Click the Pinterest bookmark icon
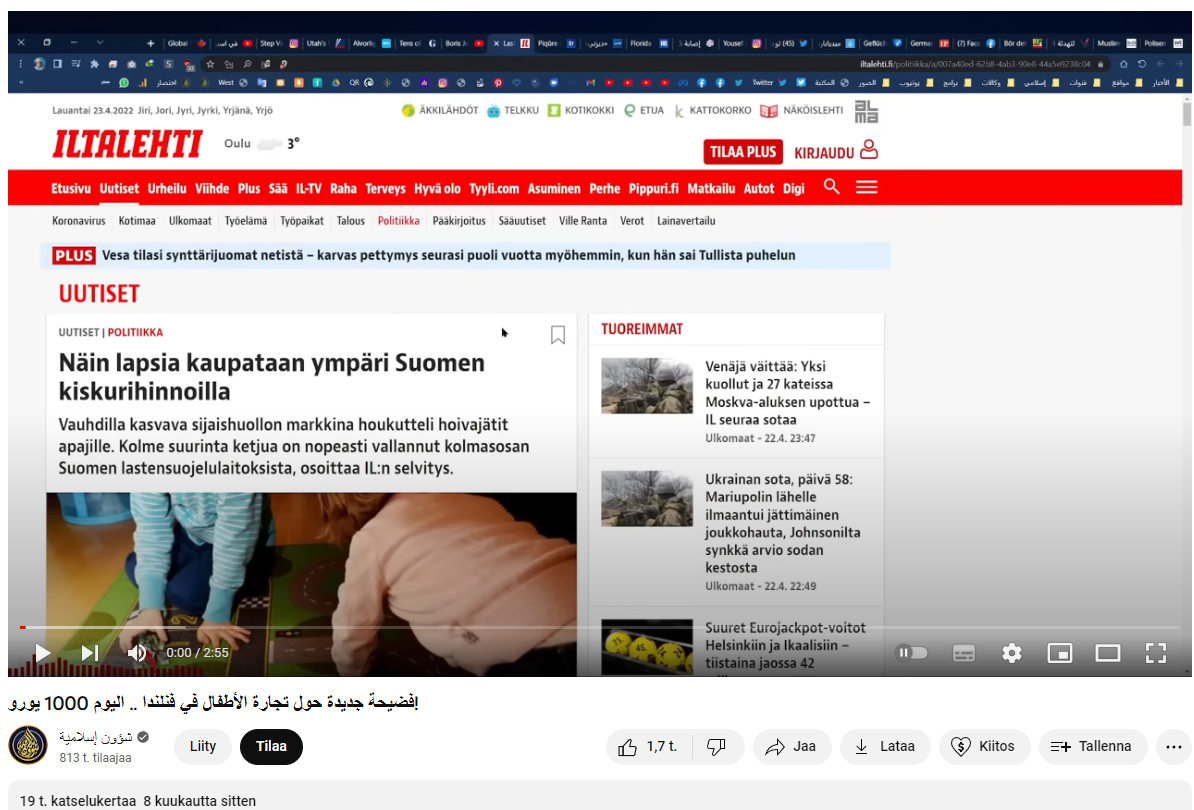Screen dimensions: 1194x810 (x=498, y=82)
